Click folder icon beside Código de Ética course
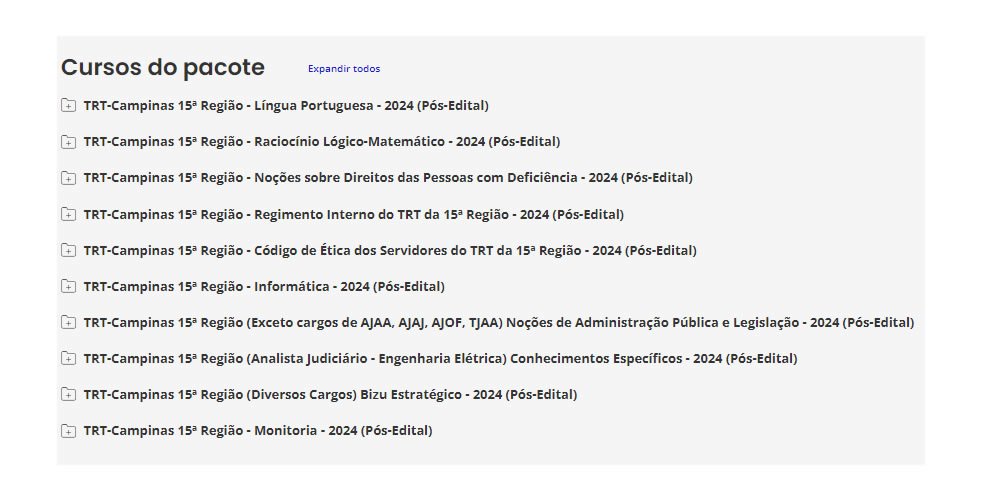 tap(68, 250)
